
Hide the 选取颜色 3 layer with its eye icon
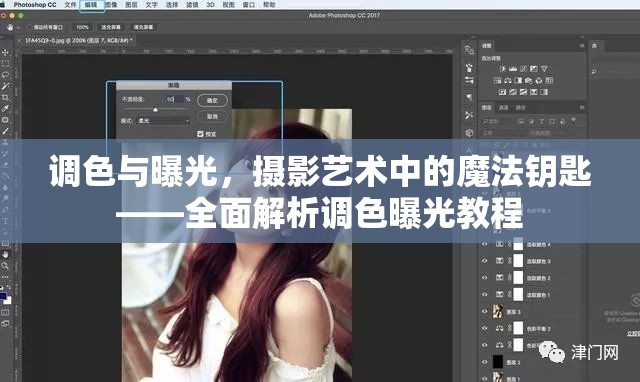(484, 261)
